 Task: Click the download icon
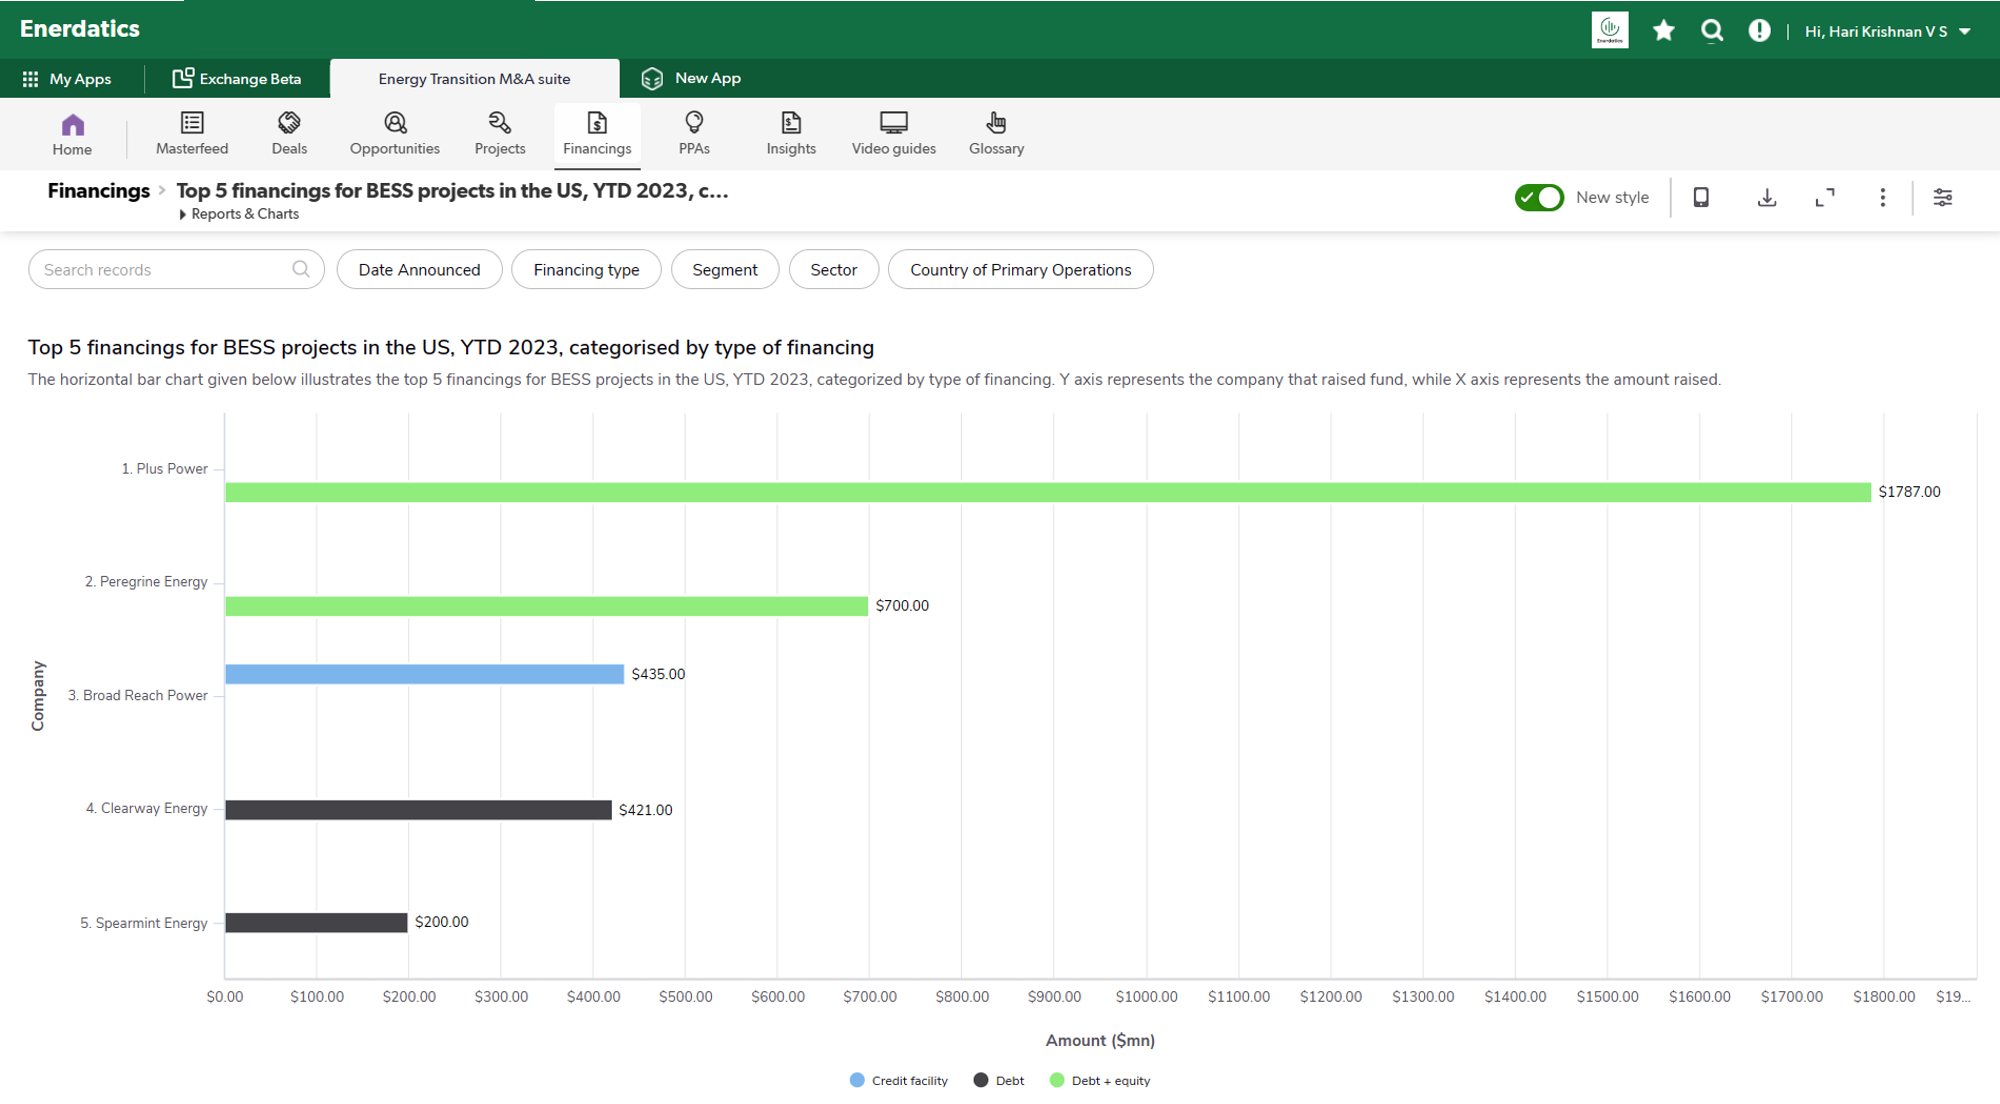pyautogui.click(x=1767, y=198)
